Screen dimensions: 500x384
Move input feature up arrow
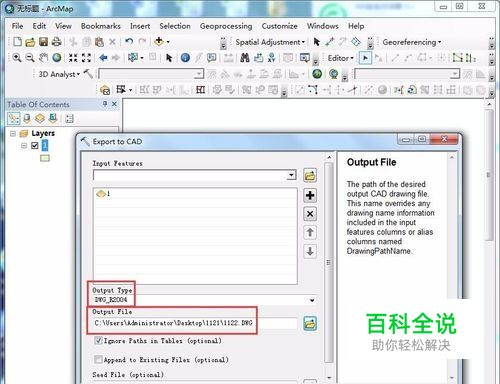(x=310, y=232)
